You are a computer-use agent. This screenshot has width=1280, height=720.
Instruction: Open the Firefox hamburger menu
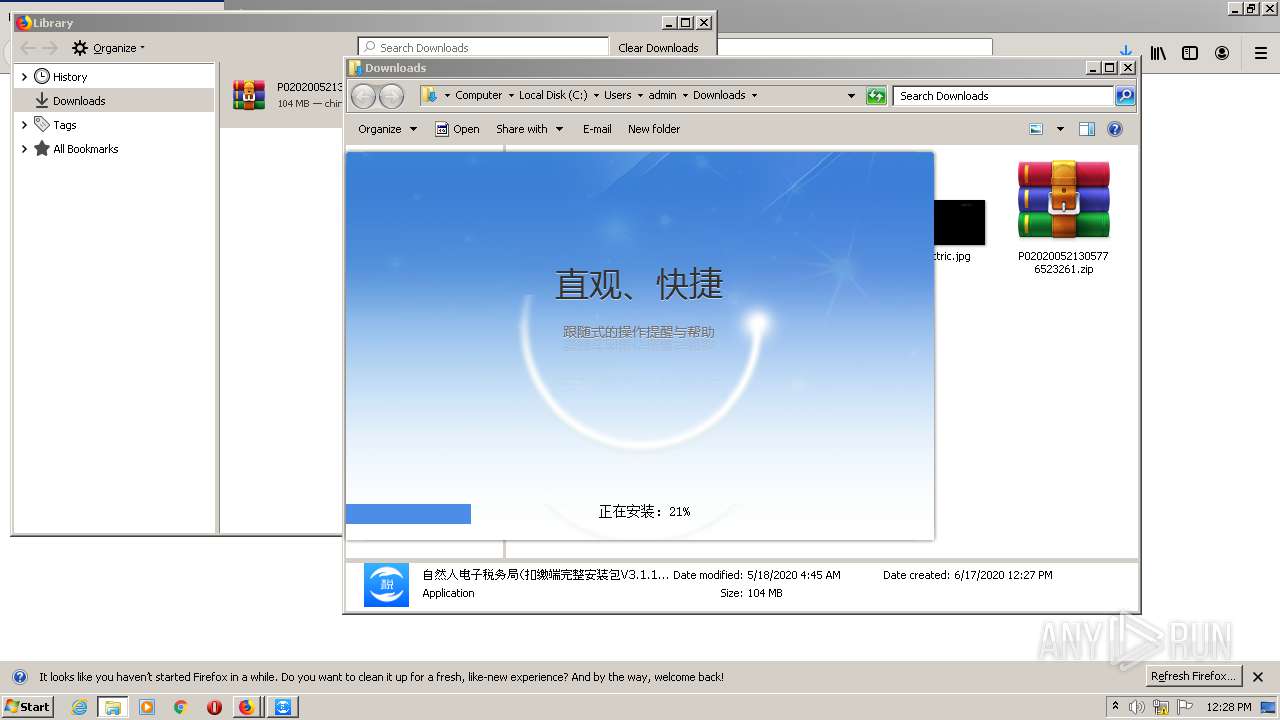click(1261, 53)
